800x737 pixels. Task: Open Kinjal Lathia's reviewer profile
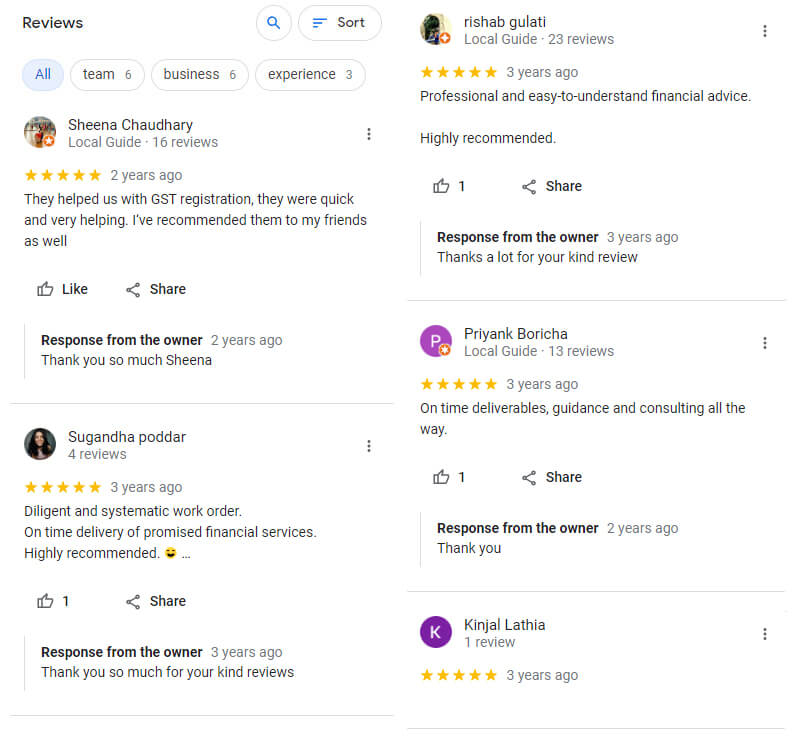[x=504, y=625]
